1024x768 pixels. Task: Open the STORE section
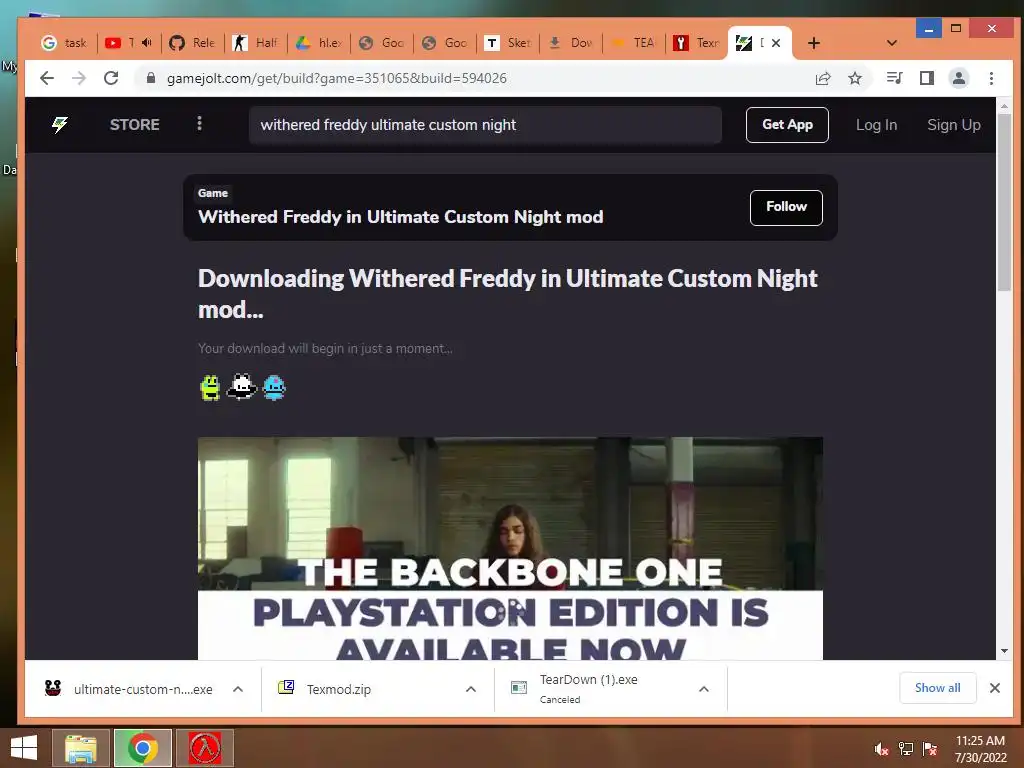pos(135,124)
